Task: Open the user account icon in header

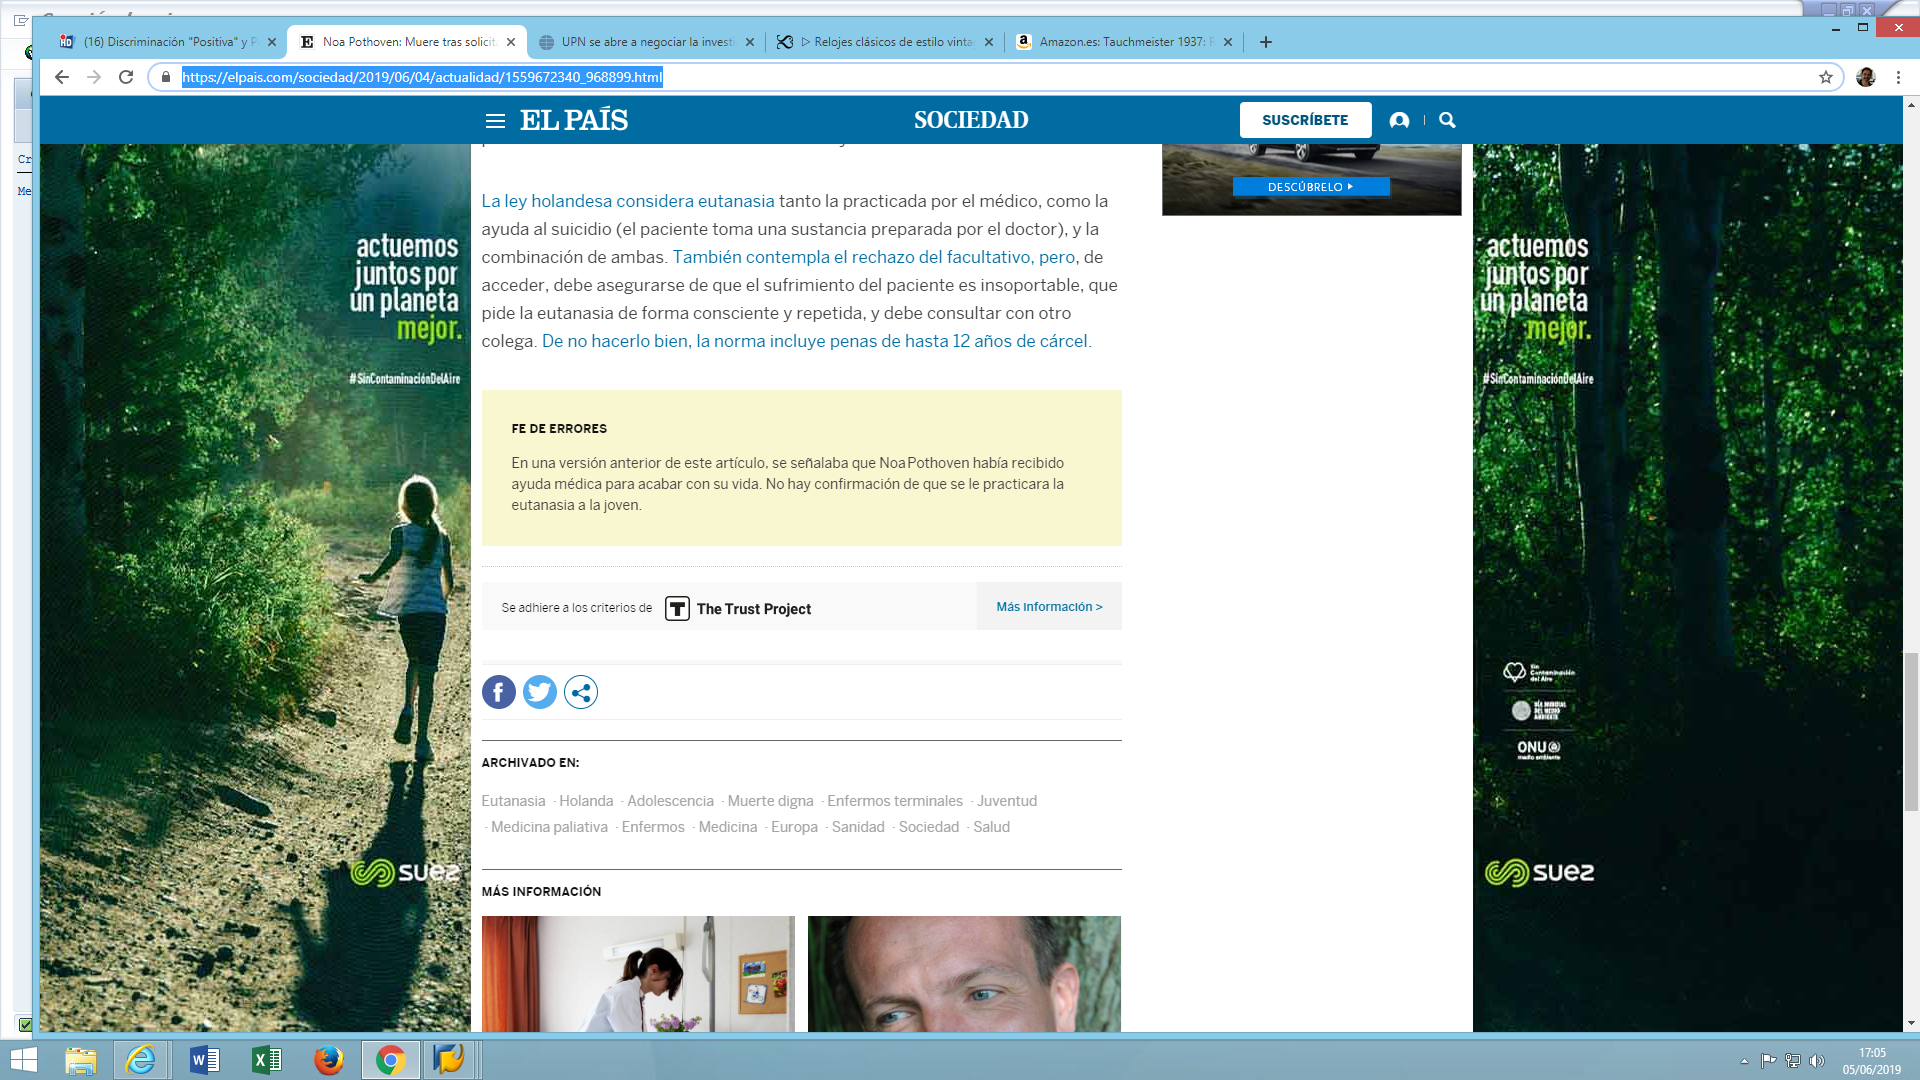Action: pos(1399,120)
